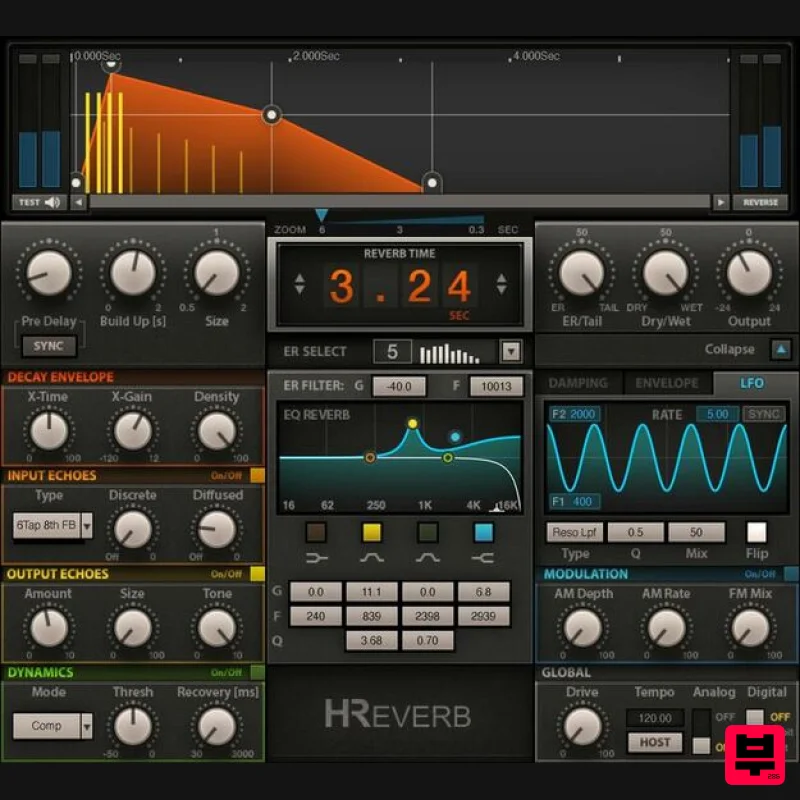
Task: Click the Tempo 120.00 field
Action: (x=655, y=718)
